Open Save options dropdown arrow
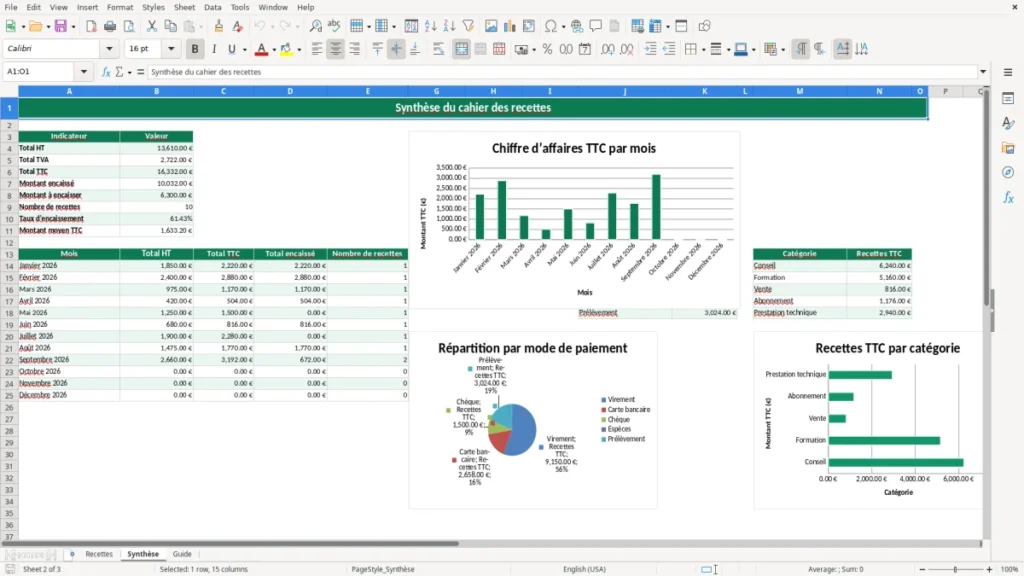Image resolution: width=1024 pixels, height=576 pixels. click(73, 27)
